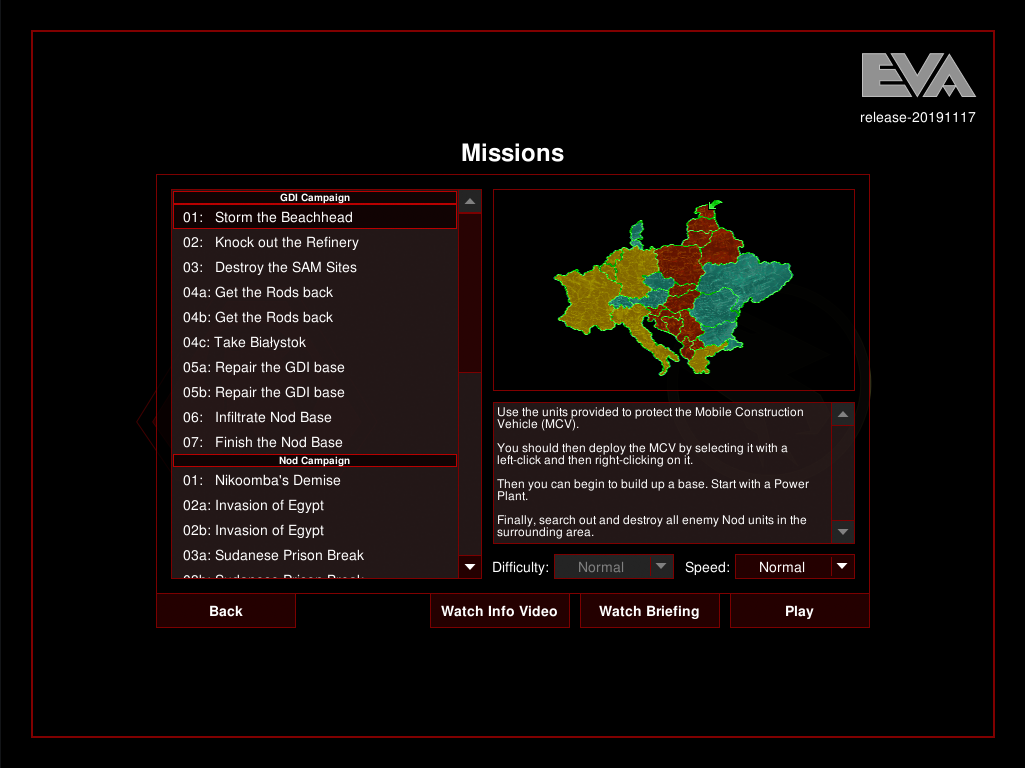Choose mission 05b: Repair the GDI base
This screenshot has width=1025, height=768.
[314, 392]
